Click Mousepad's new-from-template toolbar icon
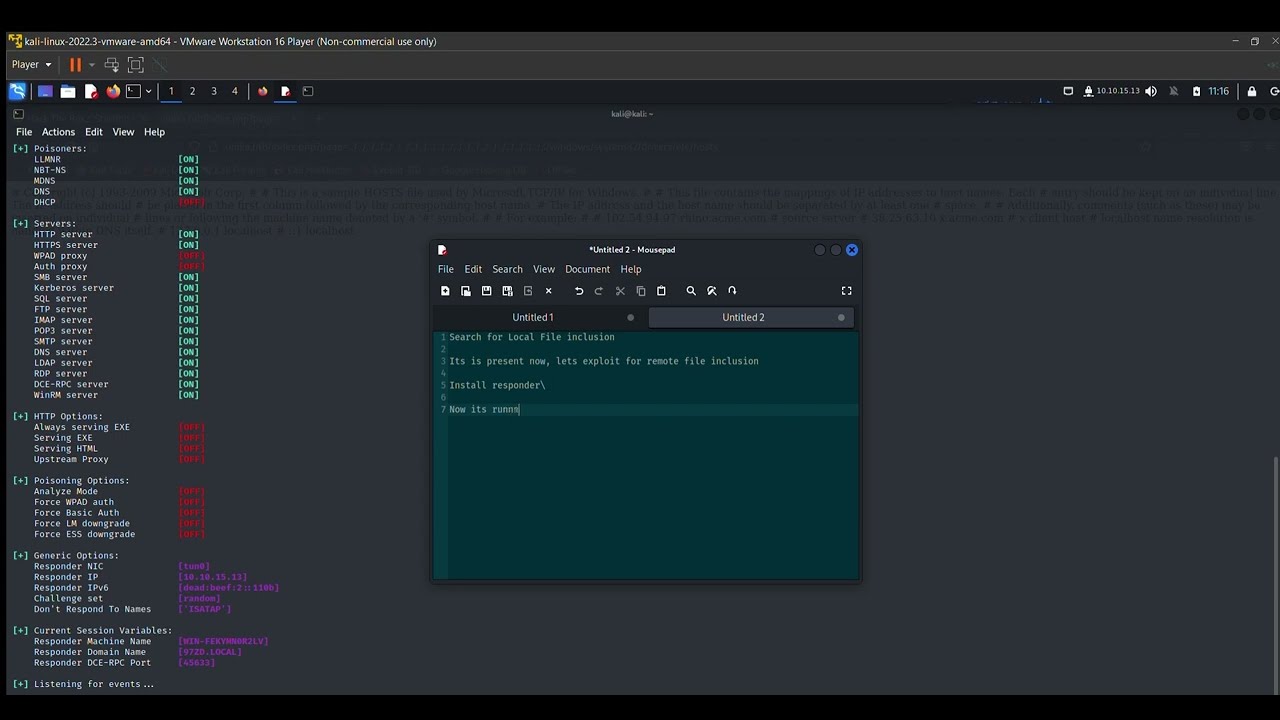1280x720 pixels. coord(466,291)
